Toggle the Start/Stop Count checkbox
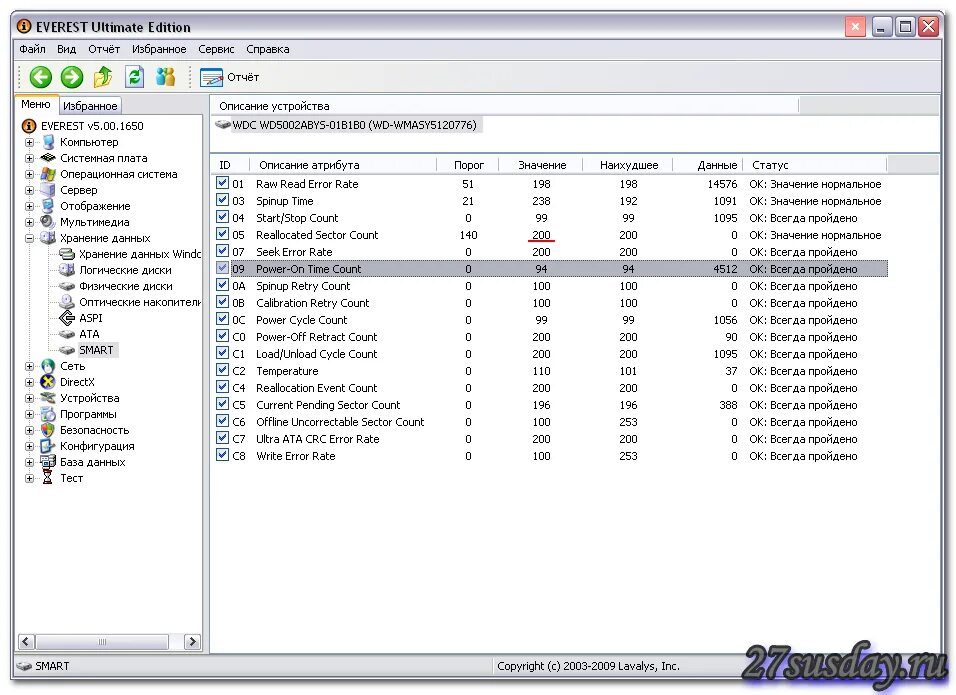 (223, 217)
